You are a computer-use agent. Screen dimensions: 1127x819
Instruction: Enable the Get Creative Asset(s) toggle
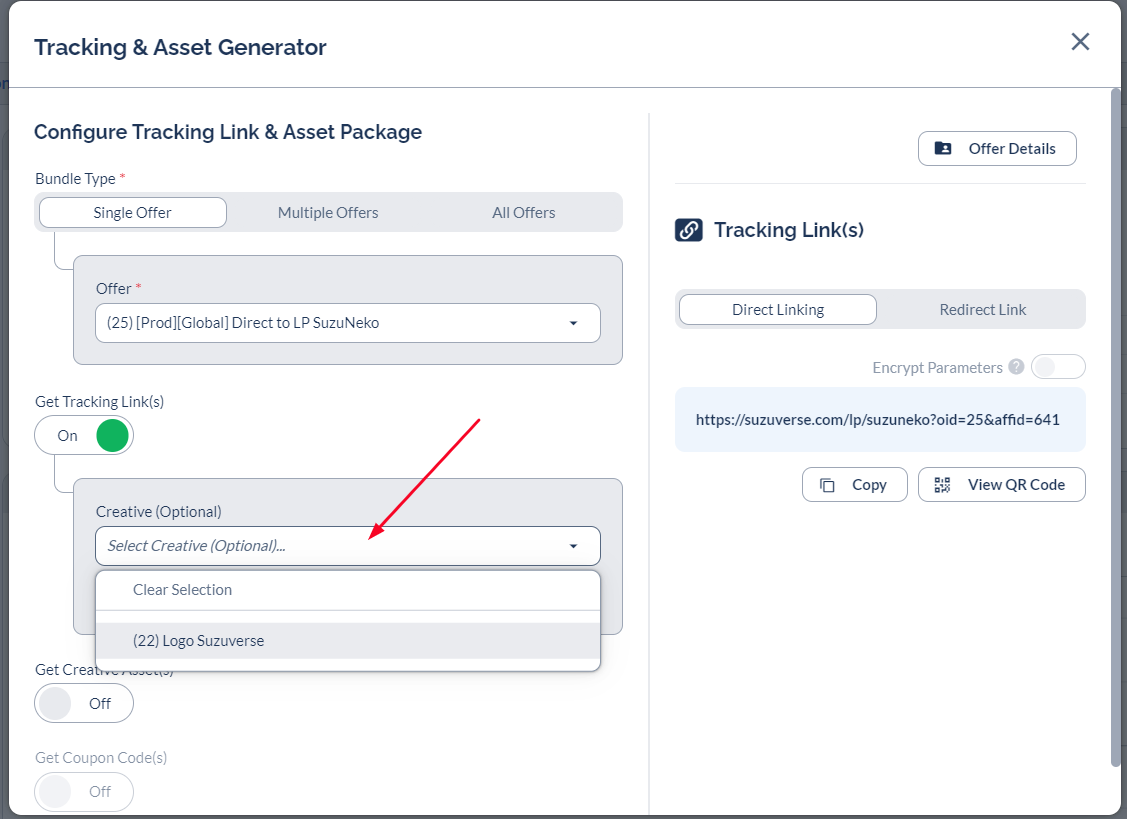pos(84,703)
